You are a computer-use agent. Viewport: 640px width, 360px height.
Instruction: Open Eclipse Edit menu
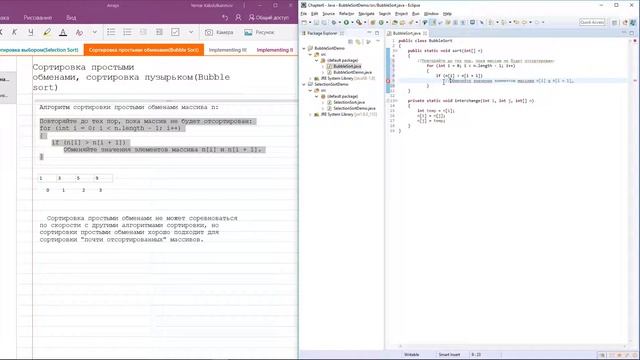pyautogui.click(x=314, y=14)
